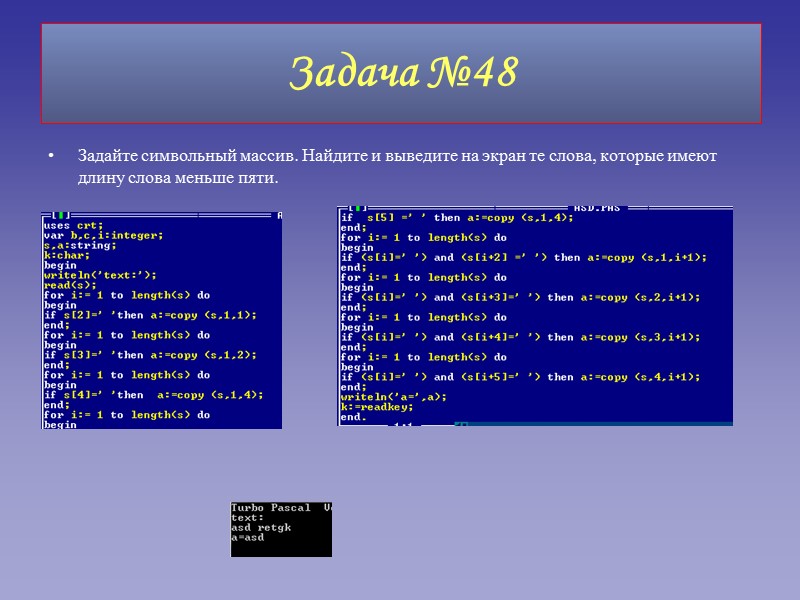Click the line 'k:=readkey;'
Image resolution: width=800 pixels, height=600 pixels.
coord(377,407)
